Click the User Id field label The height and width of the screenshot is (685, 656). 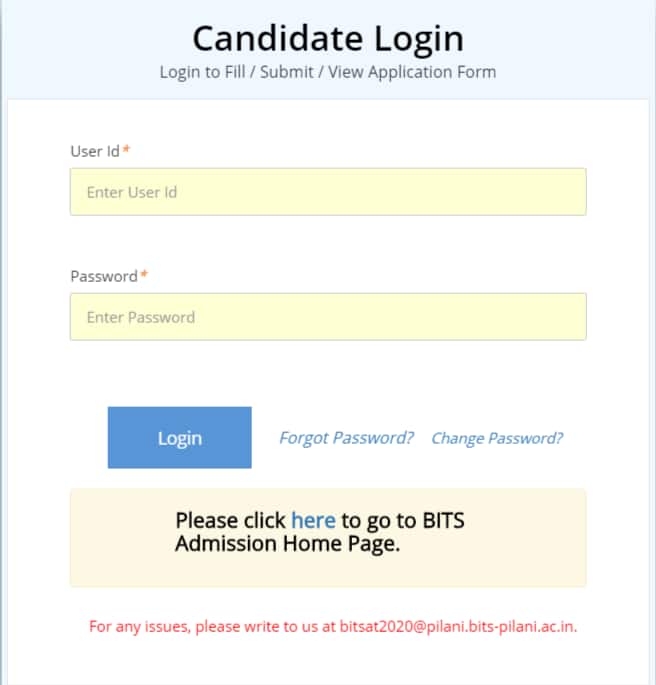95,152
